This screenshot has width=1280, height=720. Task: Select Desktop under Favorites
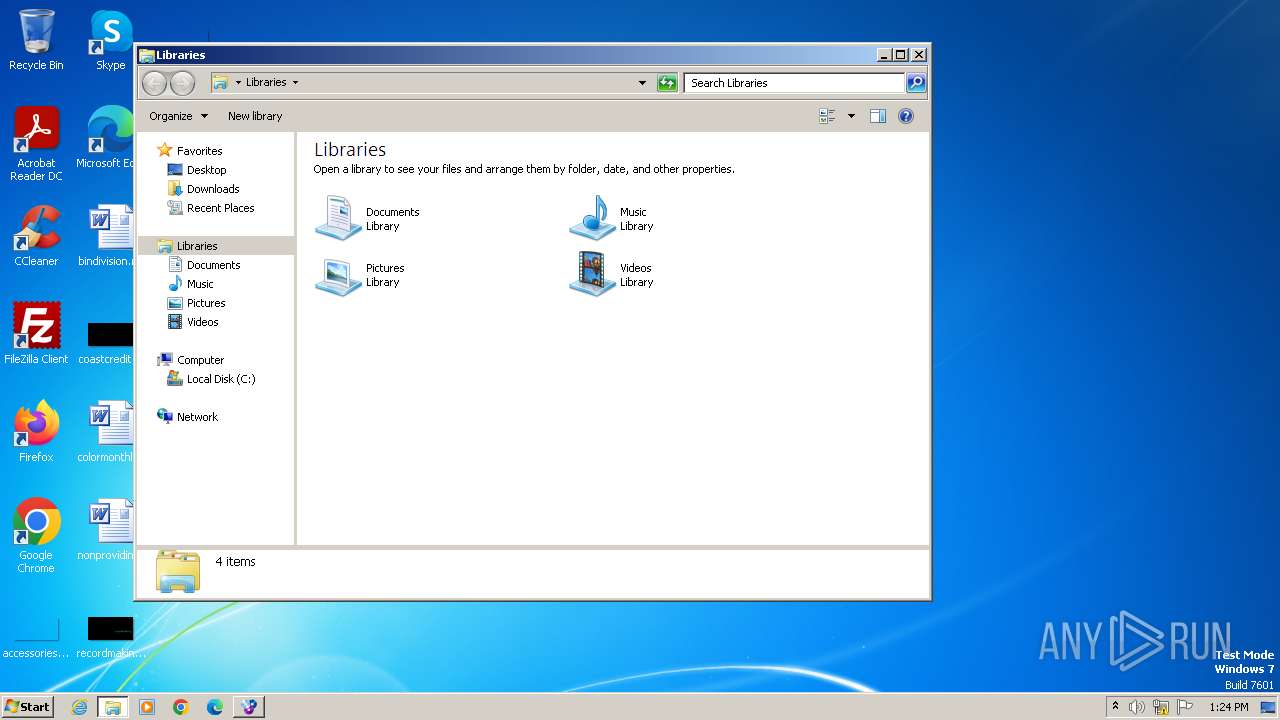tap(206, 170)
